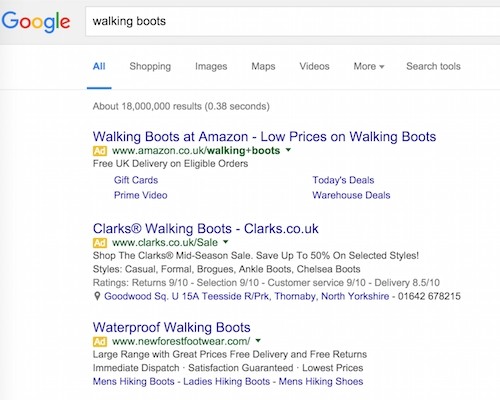Expand the arrow next to clarks.co.uk/Sale URL

click(226, 242)
